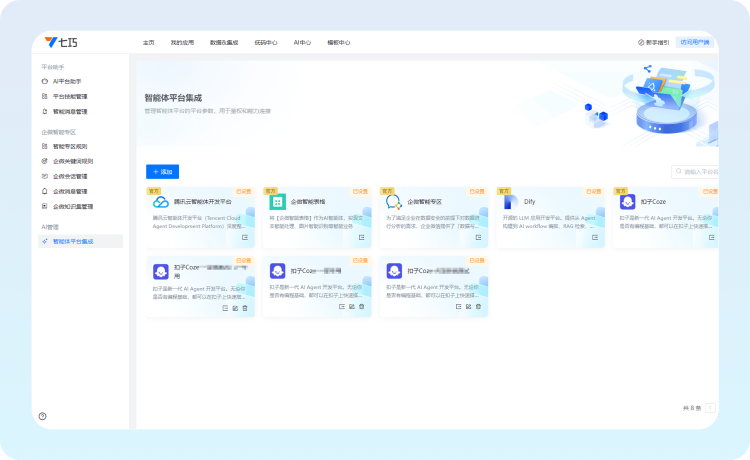Viewport: 750px width, 460px height.
Task: Delete the Coze card below 企微智能表格
Action: [x=362, y=307]
